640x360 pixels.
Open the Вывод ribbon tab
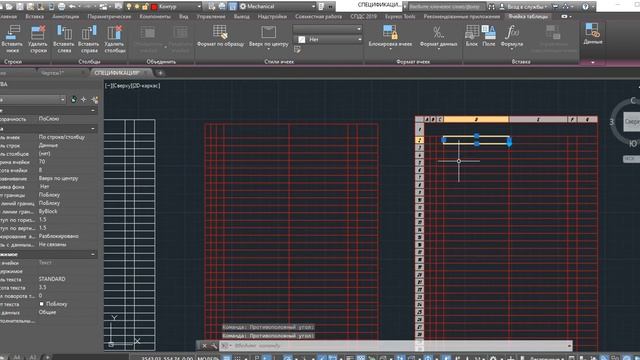pos(242,17)
